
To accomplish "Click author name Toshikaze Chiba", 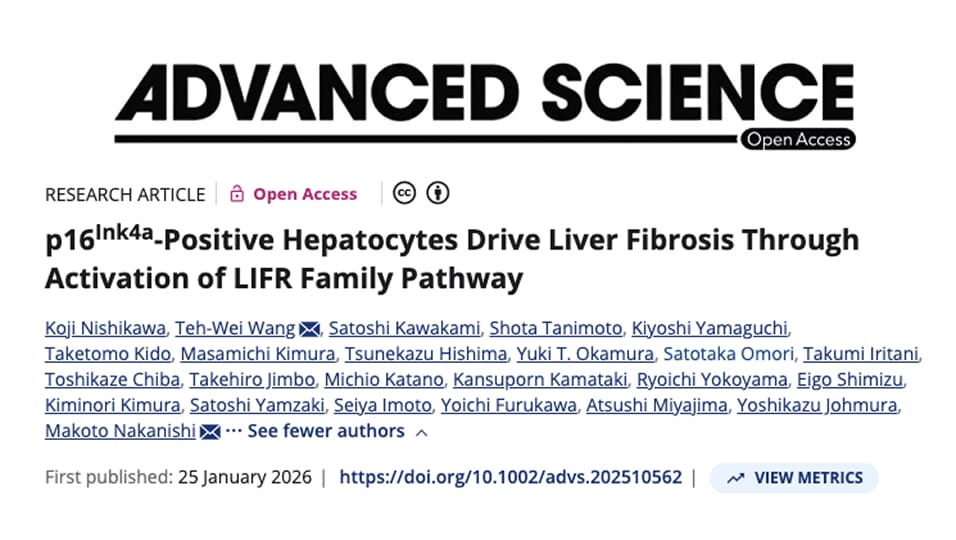I will coord(112,380).
